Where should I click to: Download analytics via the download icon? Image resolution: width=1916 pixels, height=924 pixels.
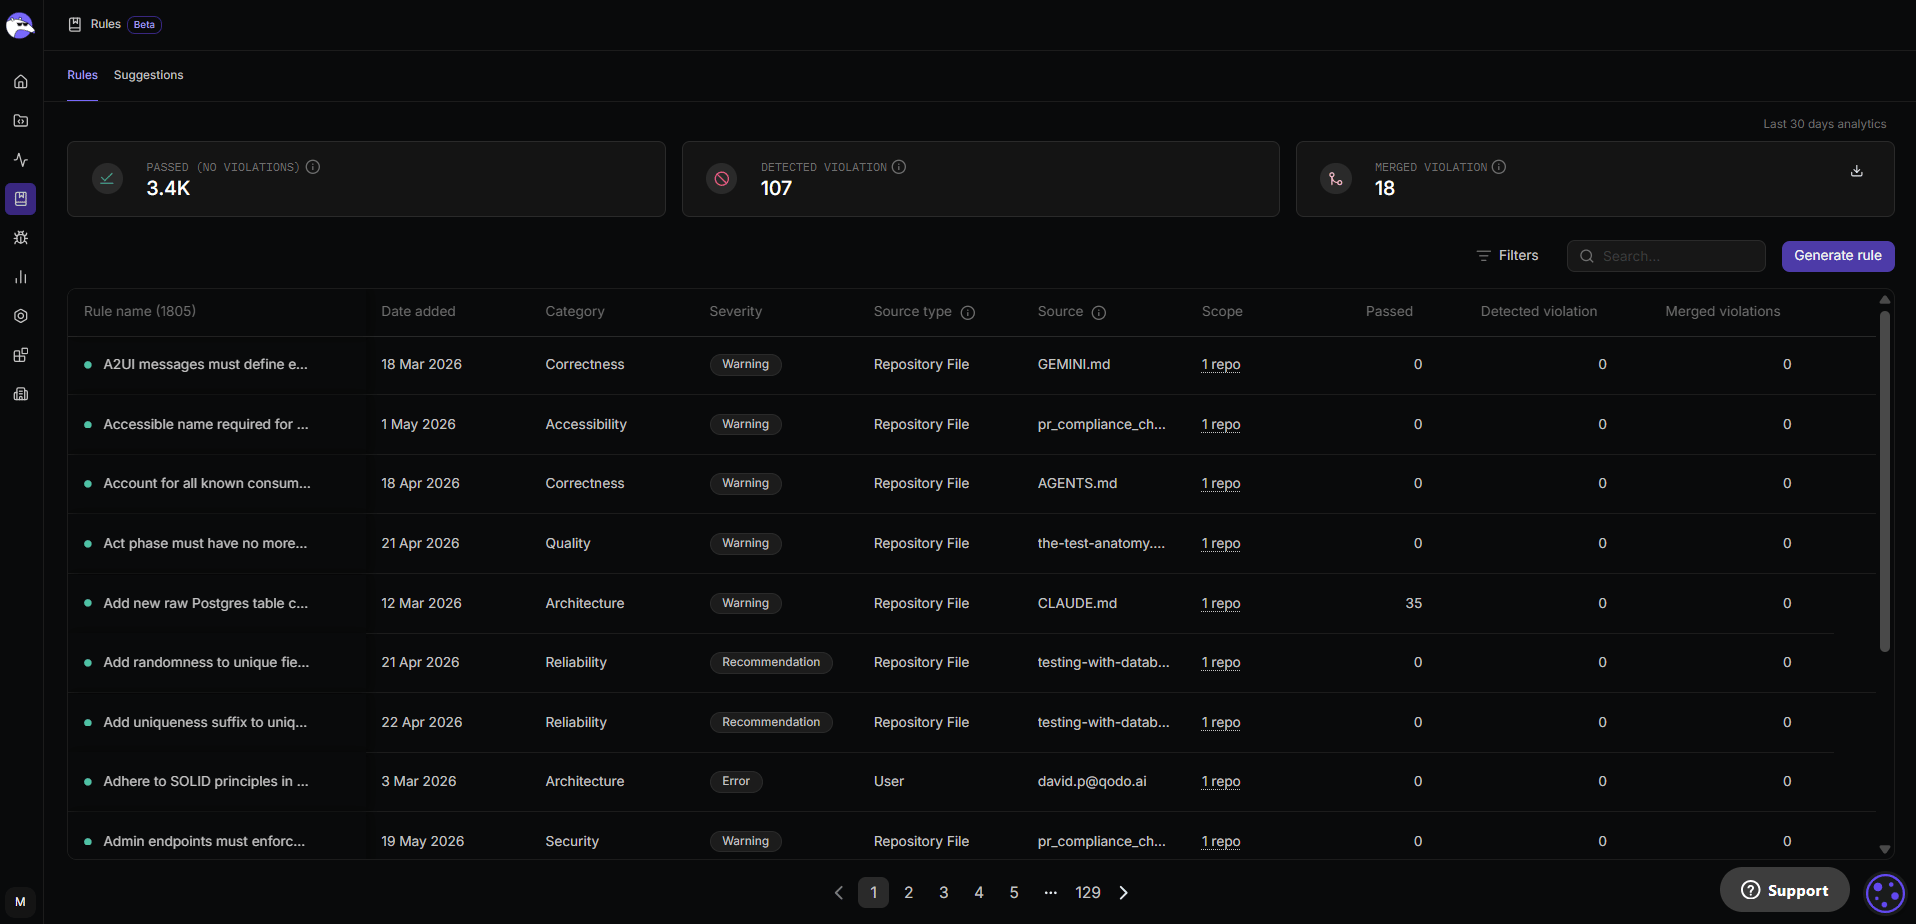1857,171
